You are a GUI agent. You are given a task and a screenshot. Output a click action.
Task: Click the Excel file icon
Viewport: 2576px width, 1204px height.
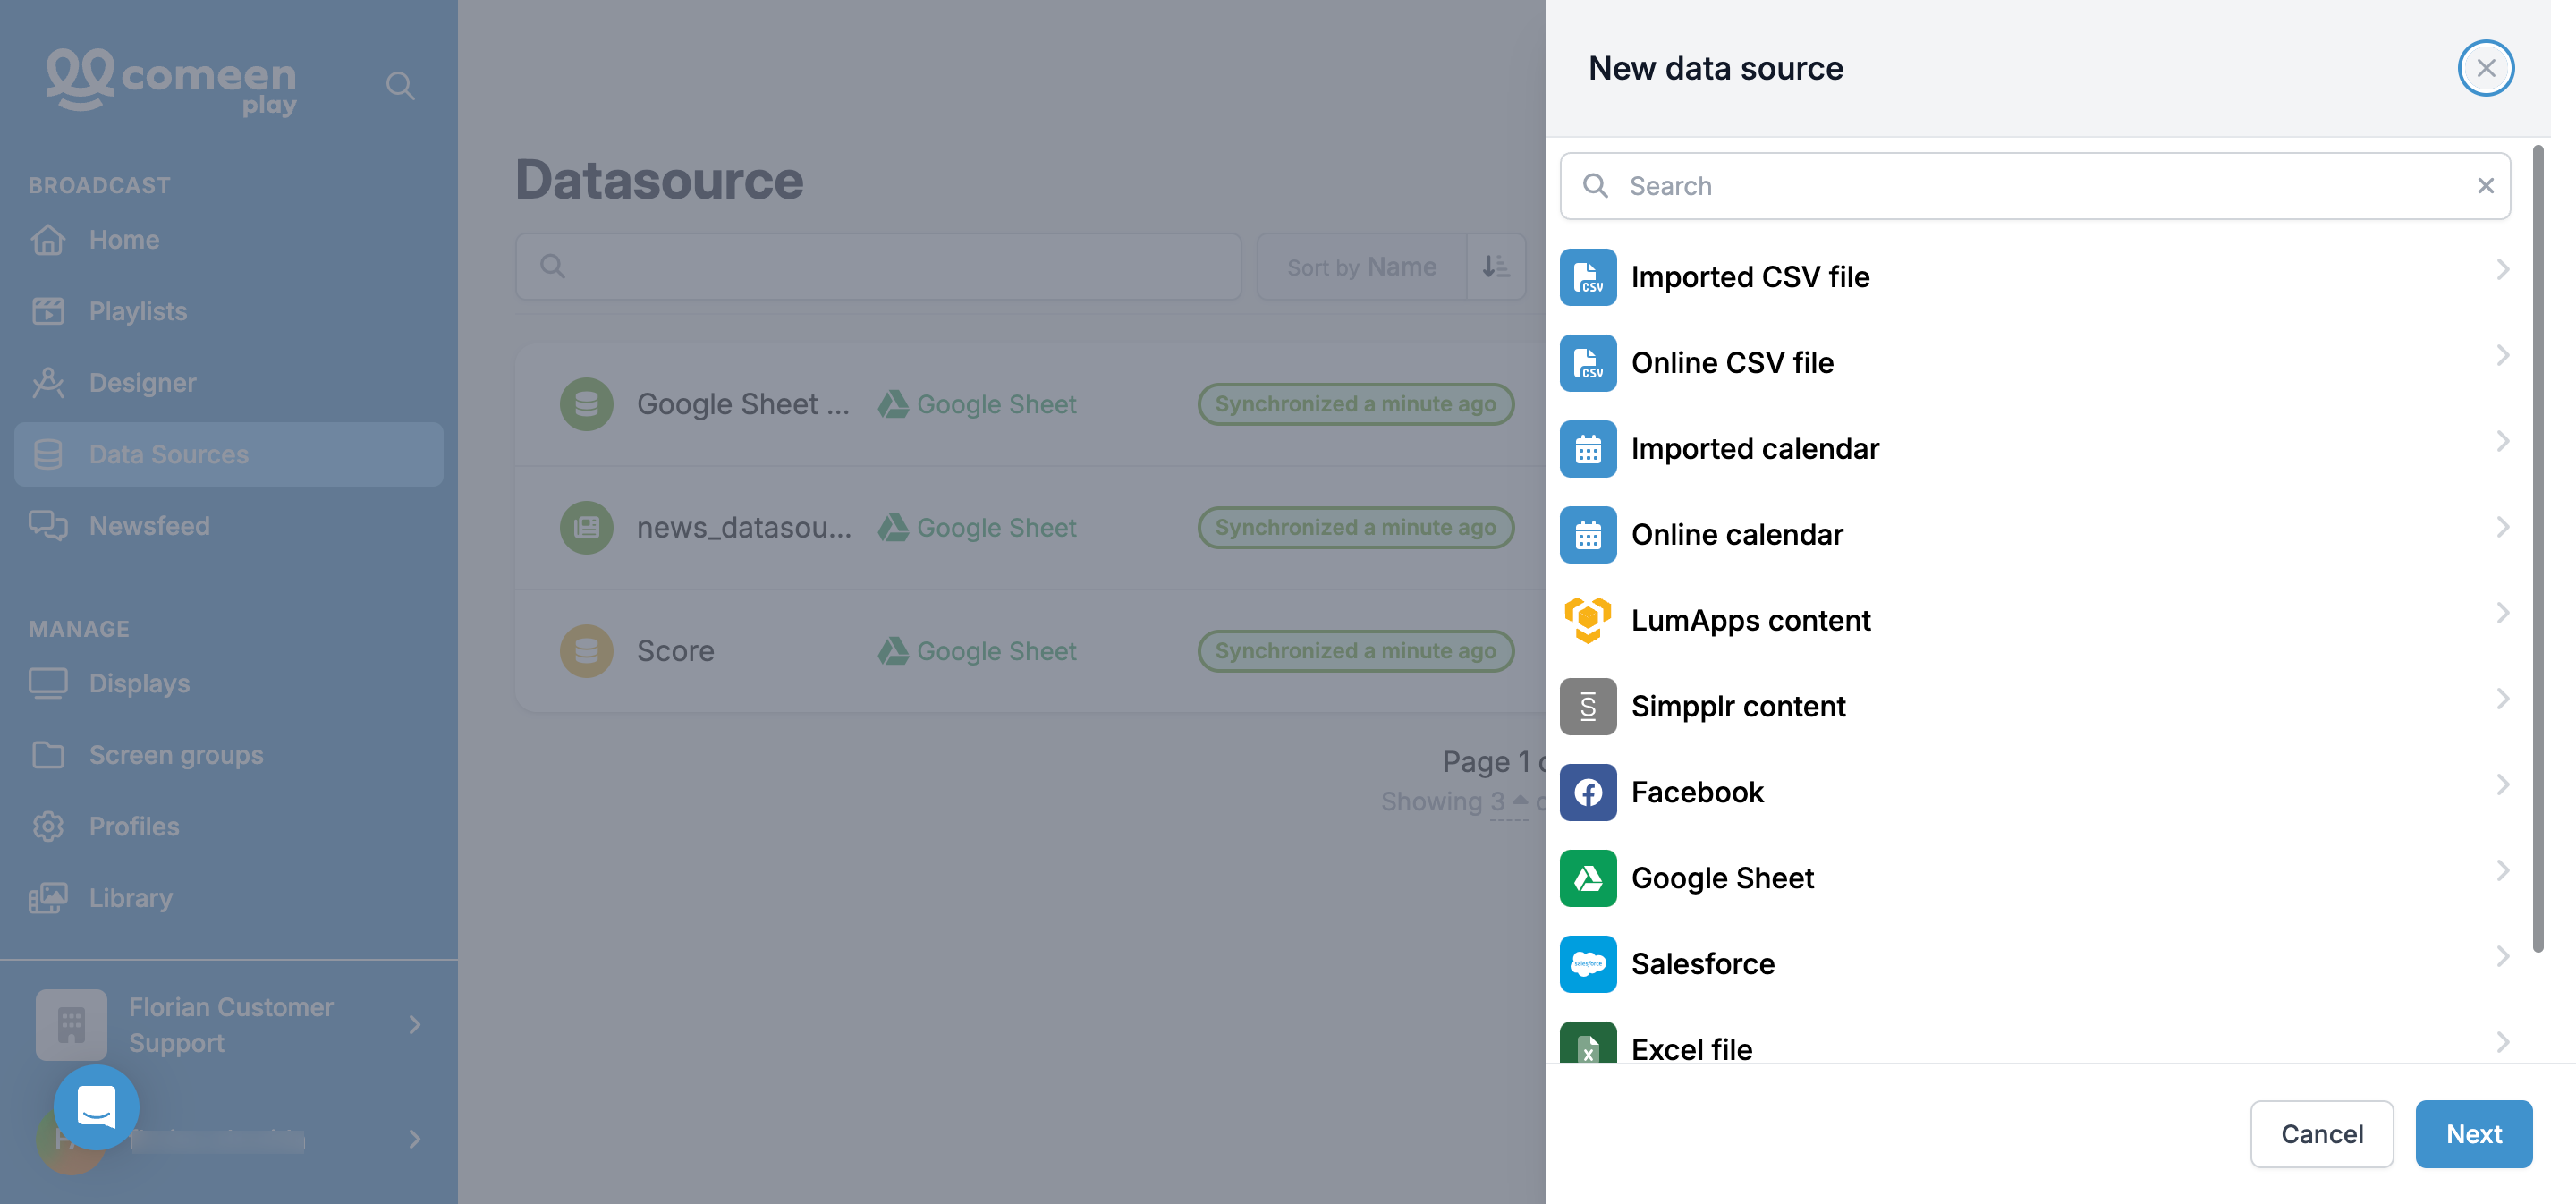(1588, 1042)
